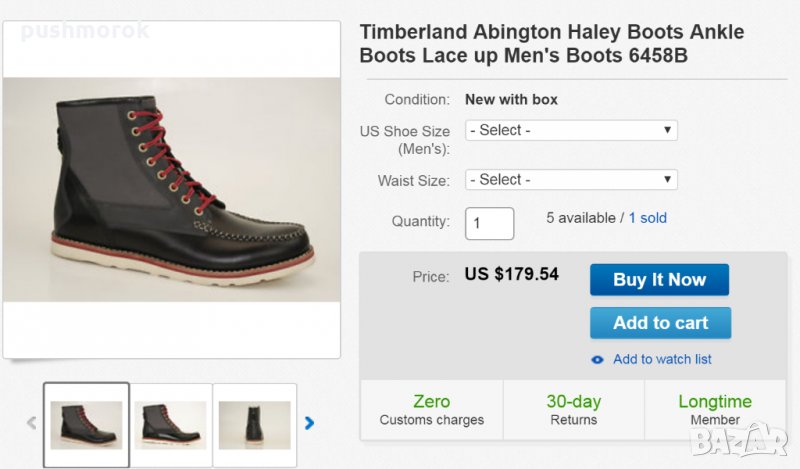
Task: Select the Zero Customs charges tab
Action: tap(431, 410)
